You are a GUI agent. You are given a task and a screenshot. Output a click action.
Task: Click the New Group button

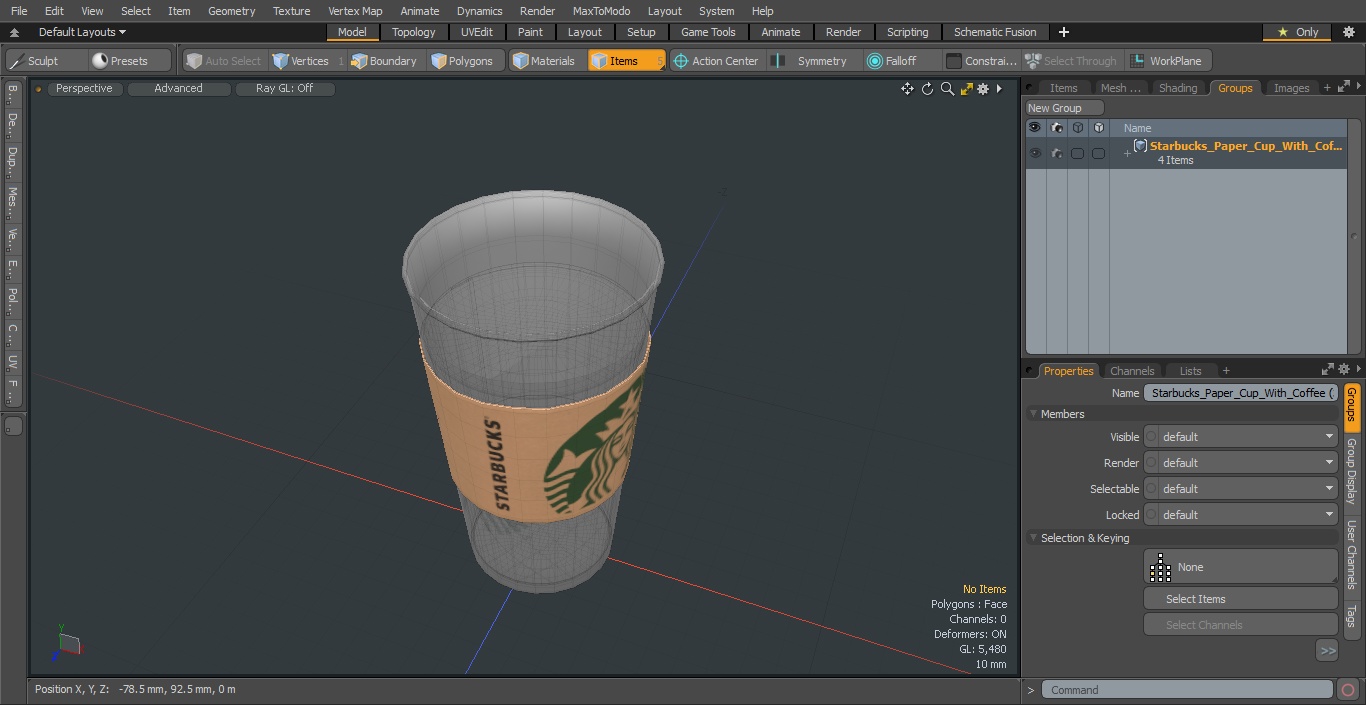(1064, 108)
